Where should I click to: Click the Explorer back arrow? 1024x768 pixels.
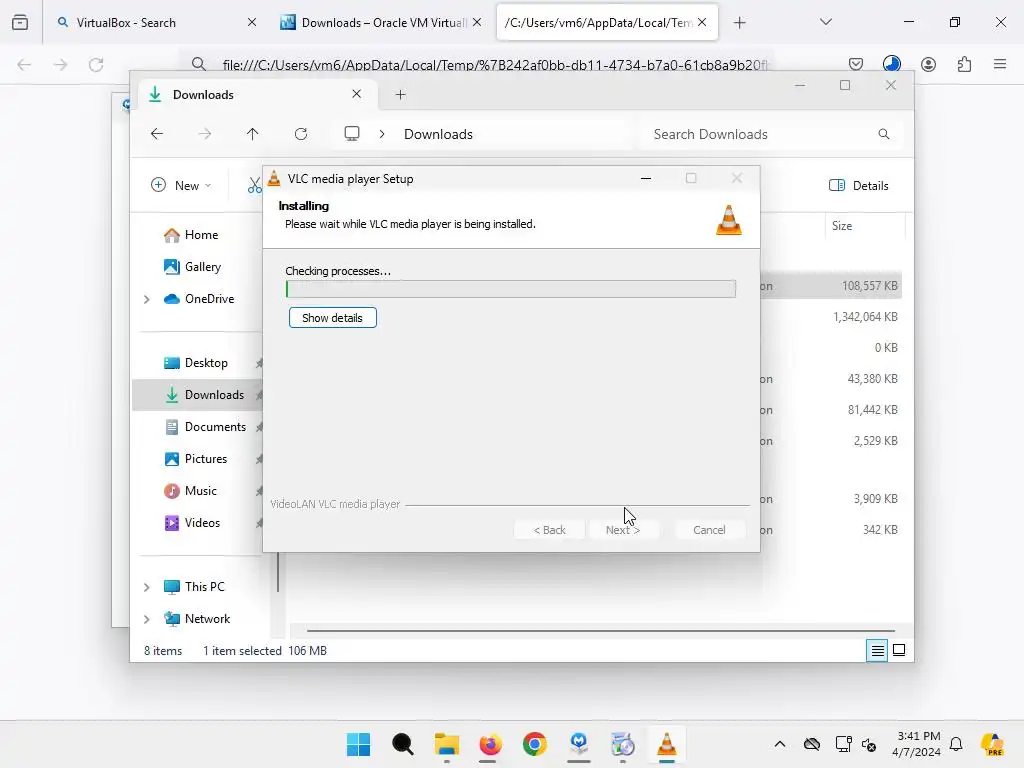click(157, 134)
